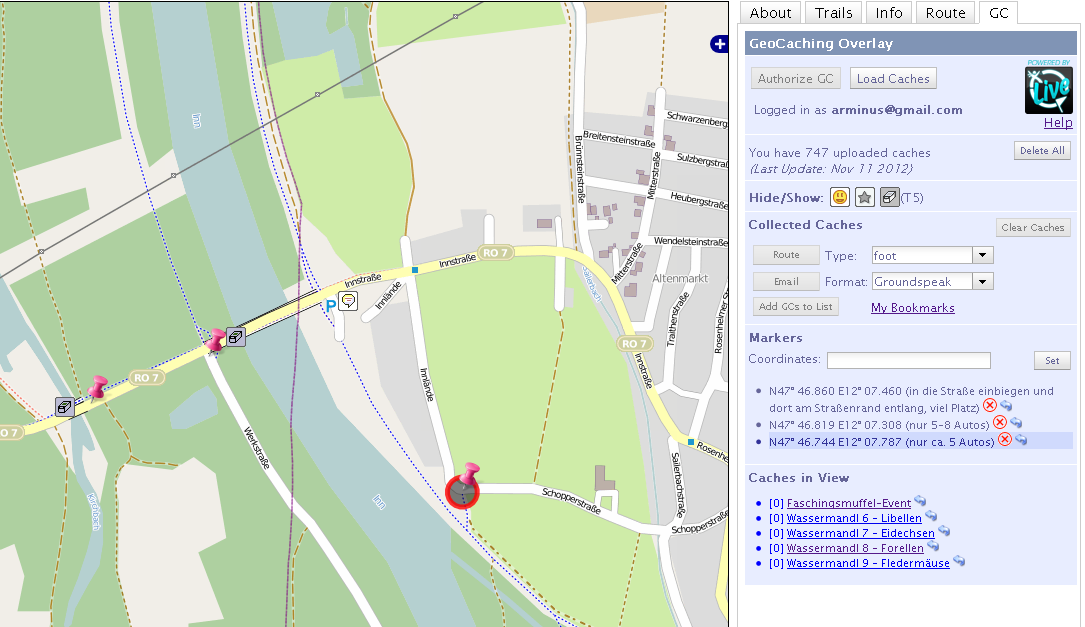Click the Route button under Collected Caches
The height and width of the screenshot is (627, 1085).
(786, 255)
